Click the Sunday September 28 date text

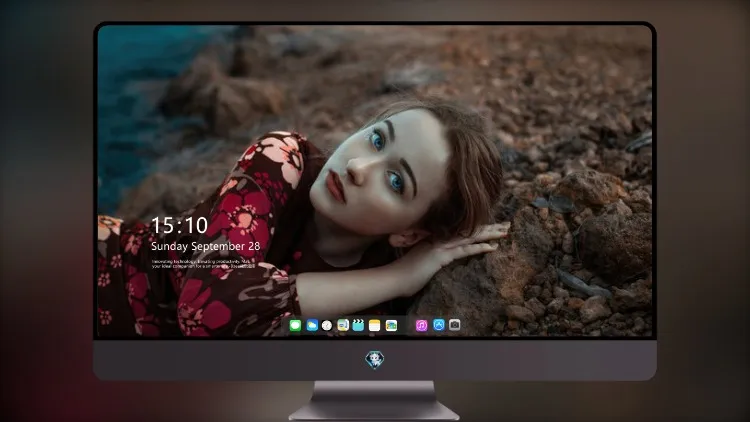[x=206, y=246]
